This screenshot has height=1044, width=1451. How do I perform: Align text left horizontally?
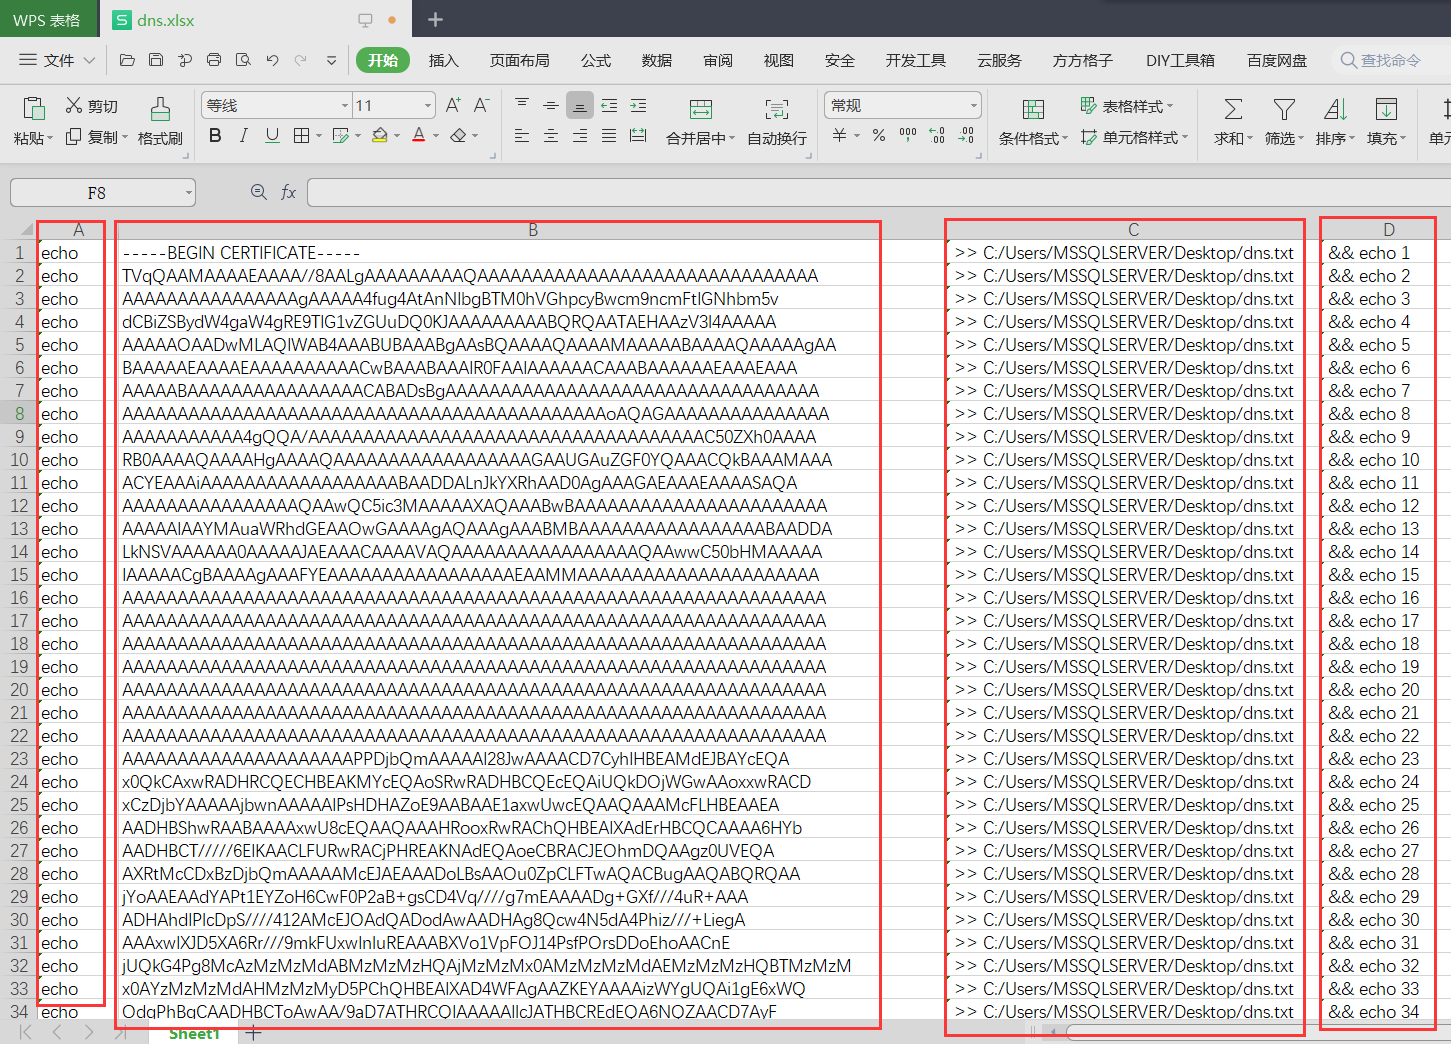(x=522, y=135)
